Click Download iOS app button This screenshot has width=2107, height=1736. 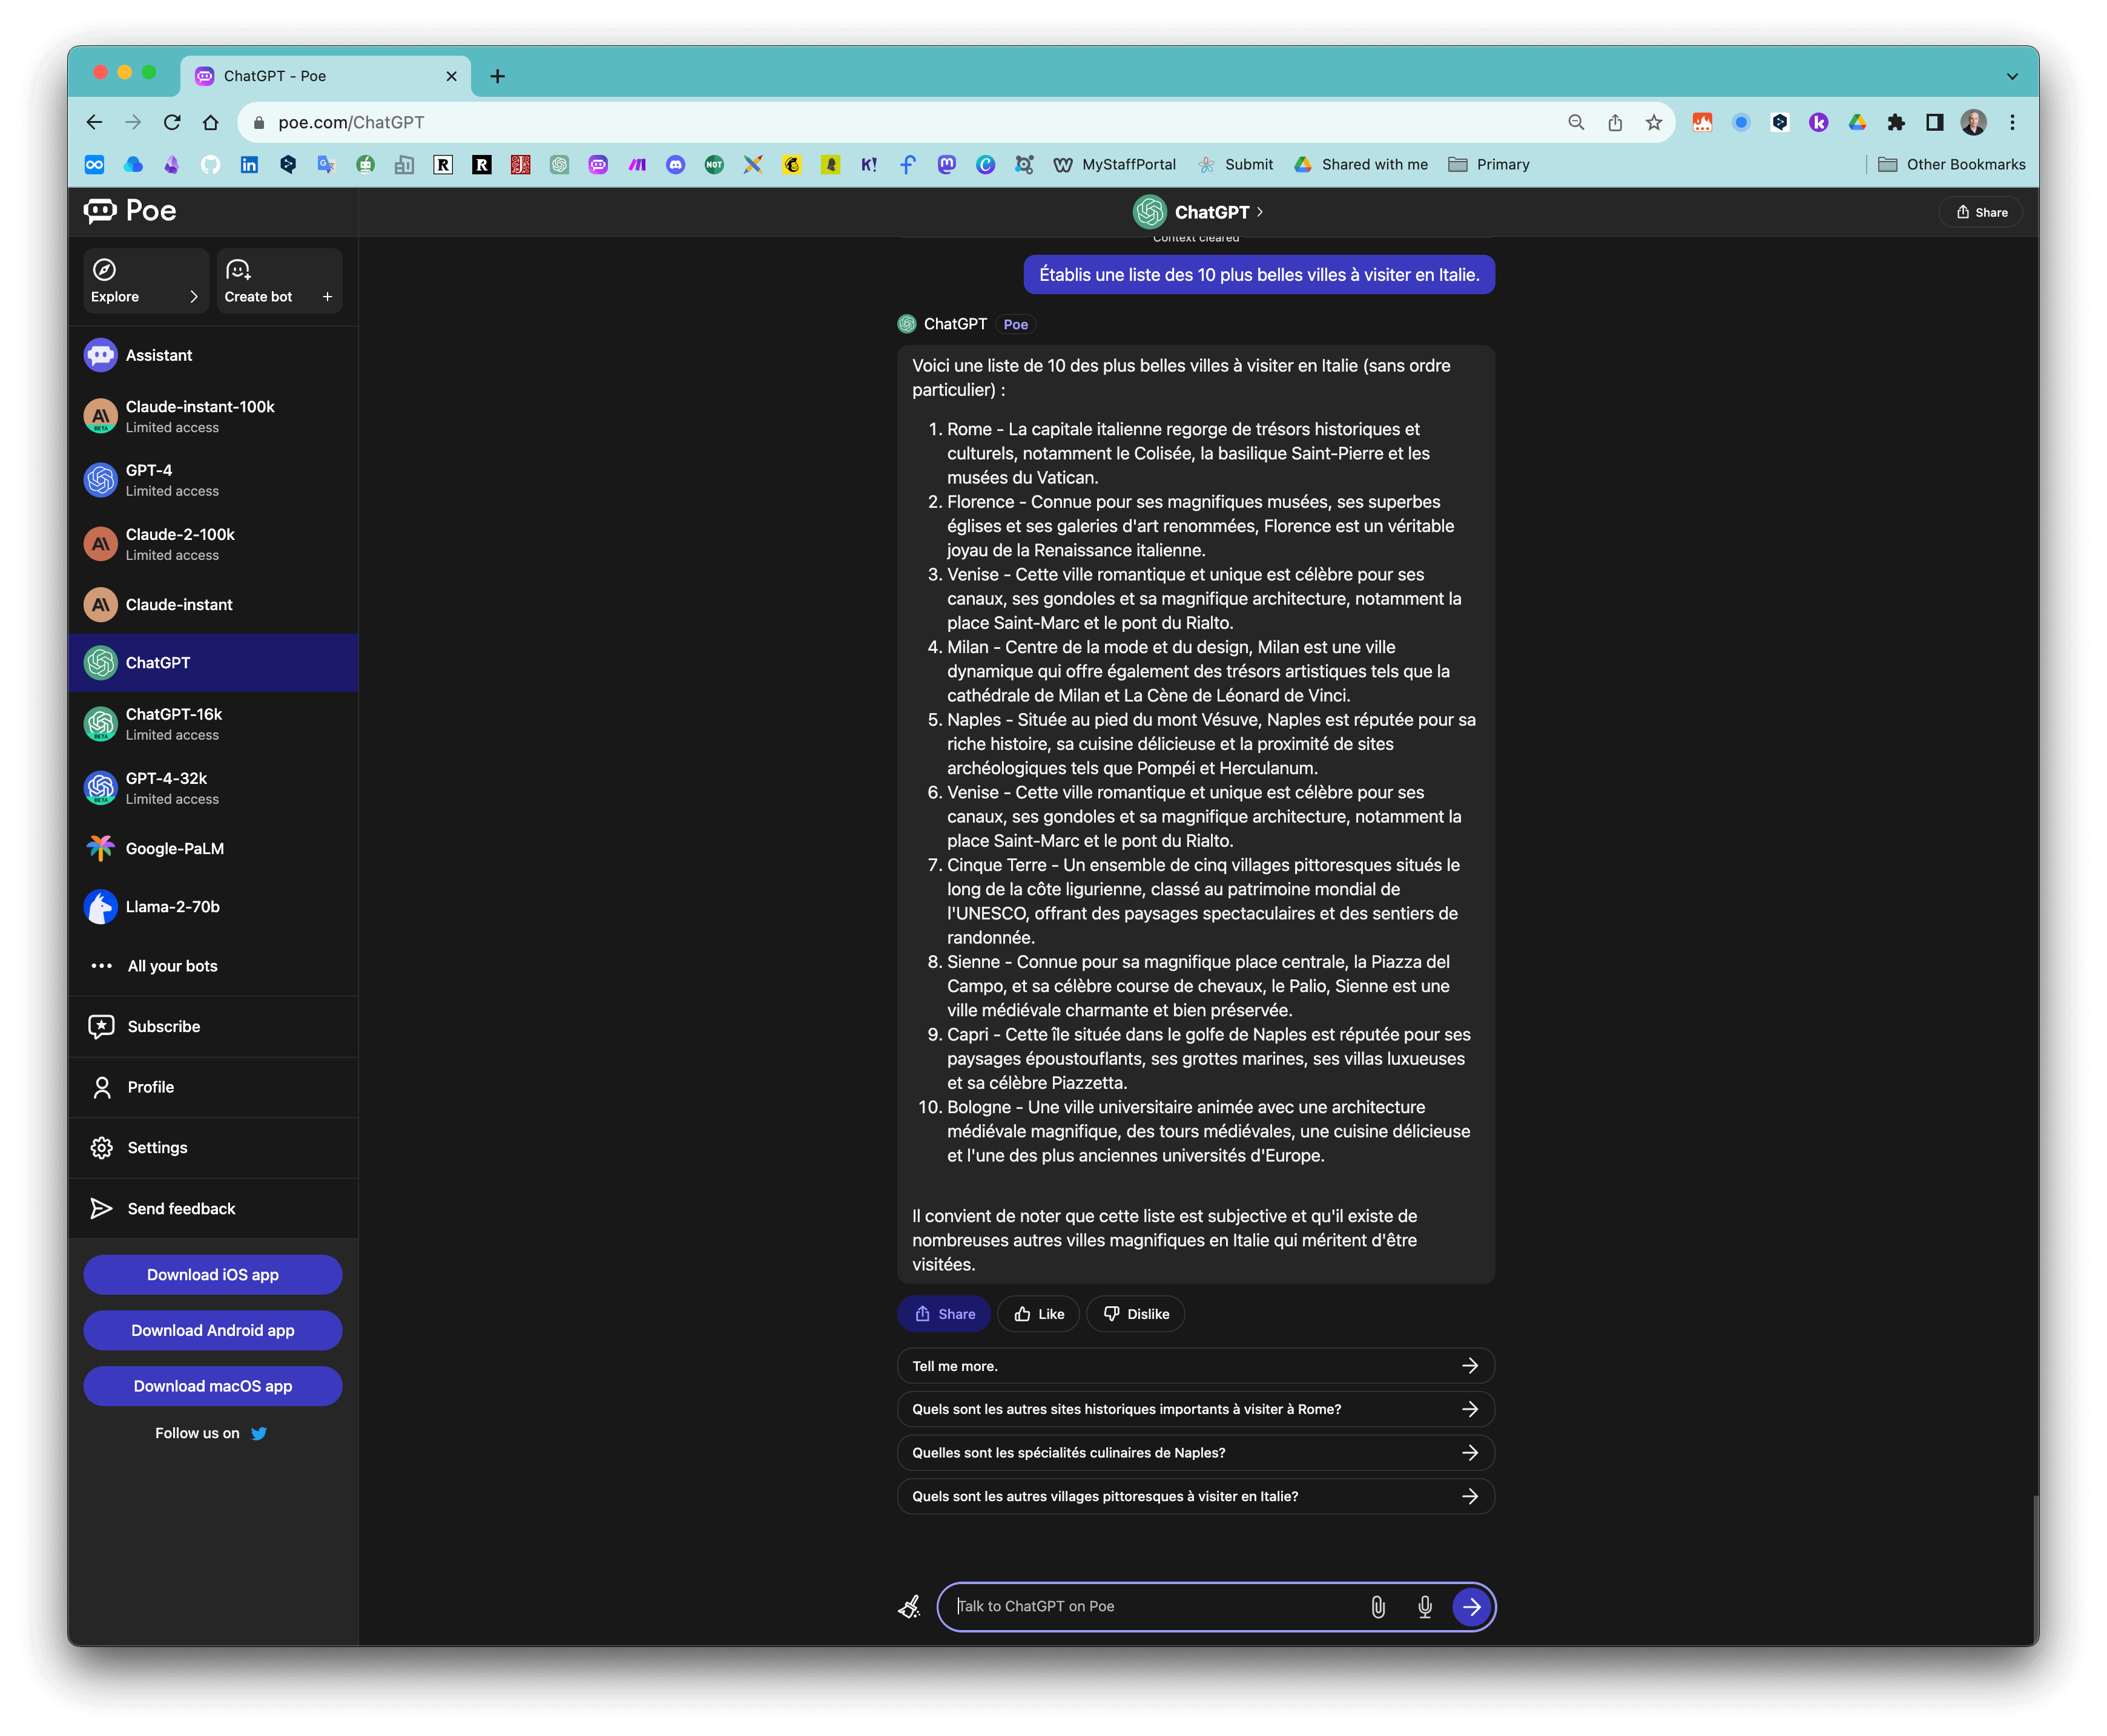213,1275
